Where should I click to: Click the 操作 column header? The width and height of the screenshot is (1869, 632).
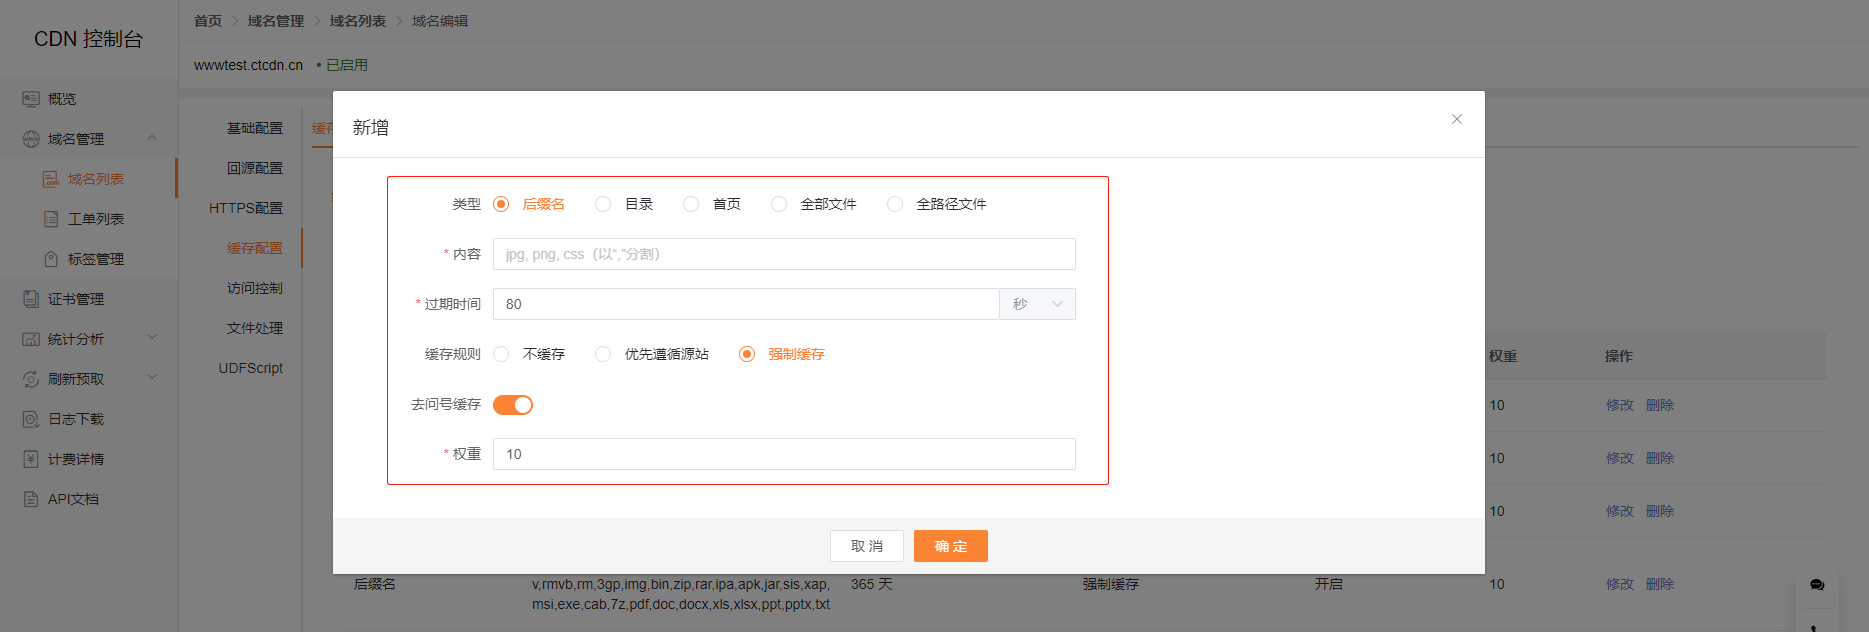tap(1619, 356)
